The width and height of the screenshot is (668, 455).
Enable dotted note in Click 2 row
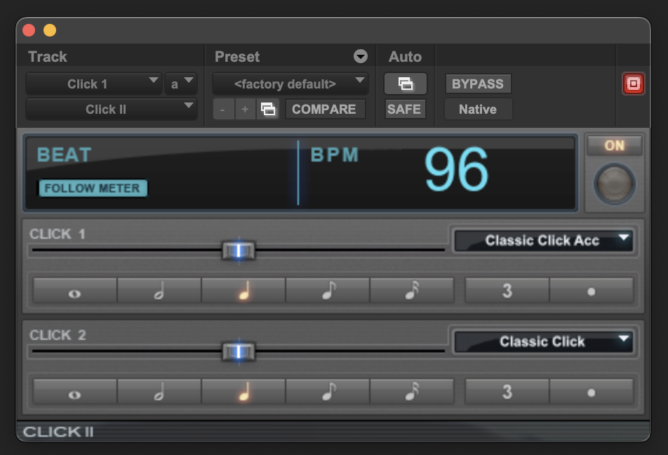[591, 392]
